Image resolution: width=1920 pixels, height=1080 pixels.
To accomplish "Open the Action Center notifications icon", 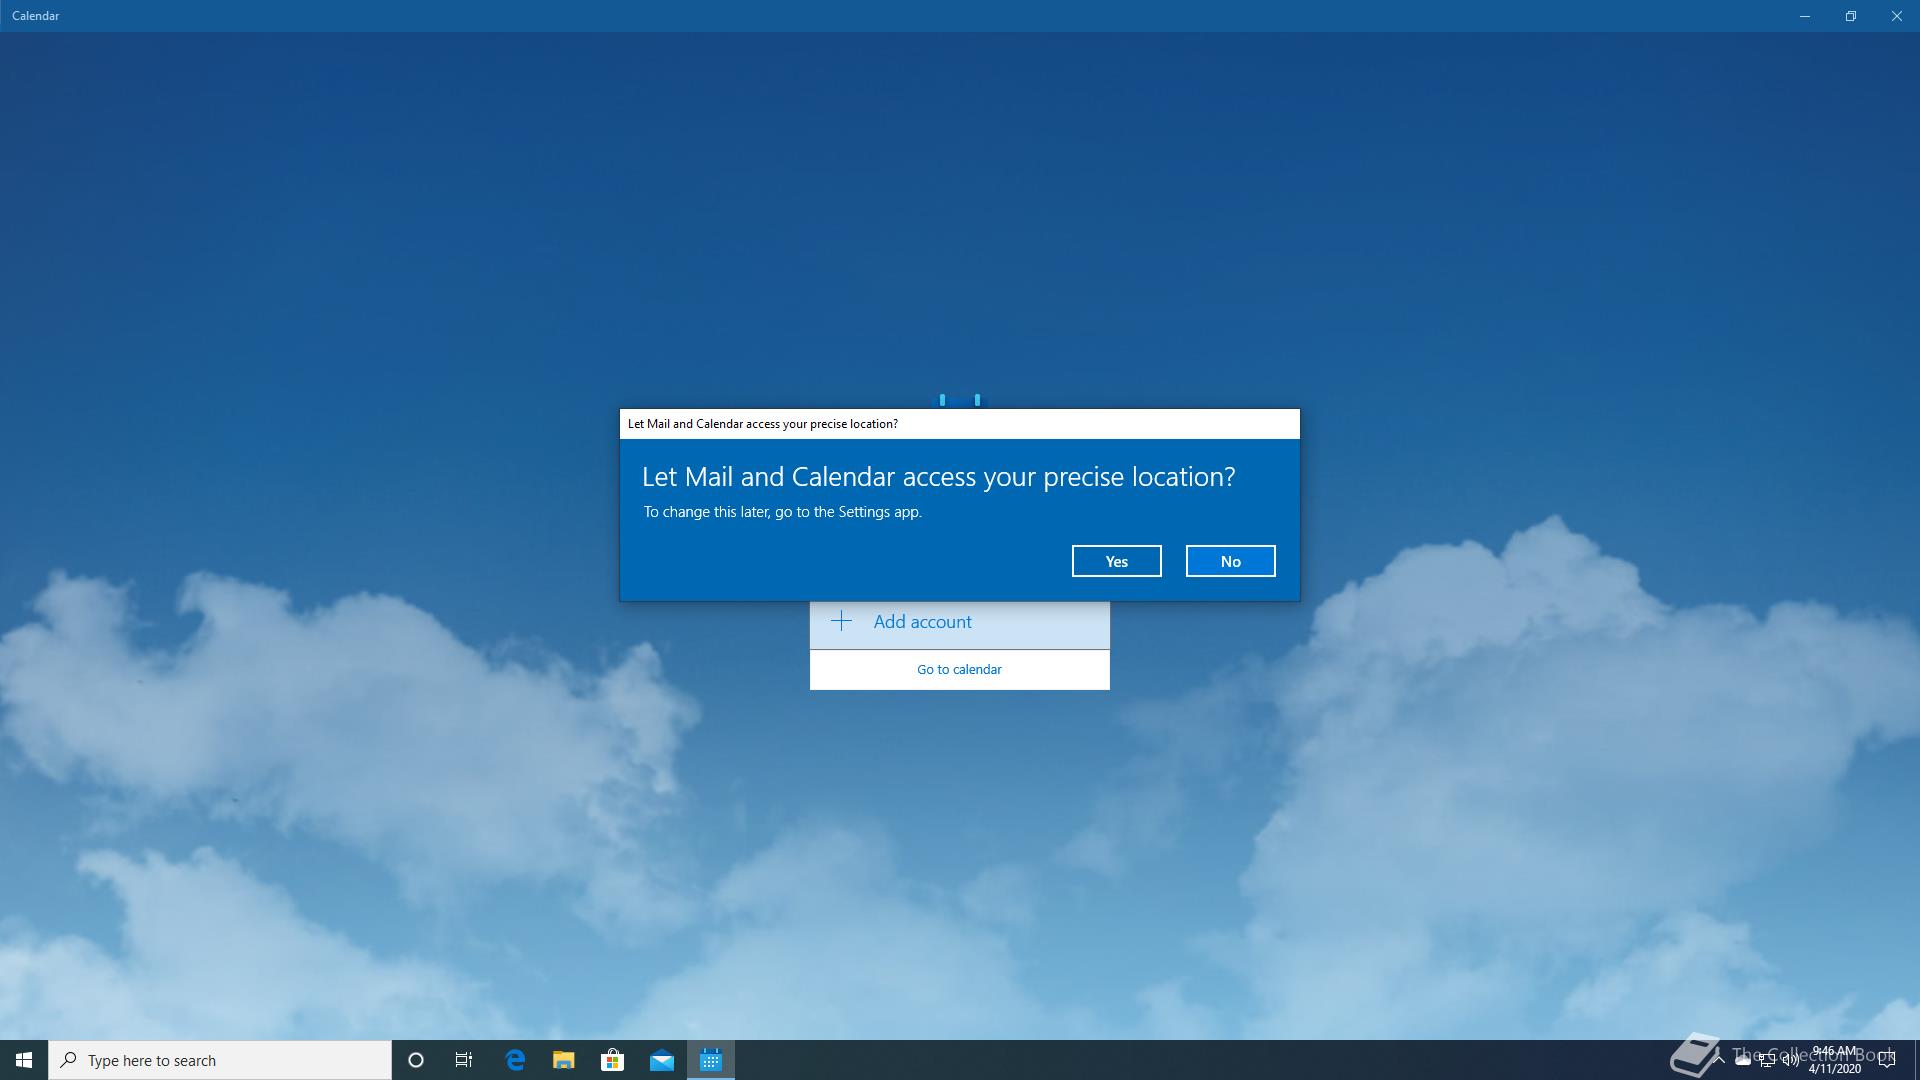I will pyautogui.click(x=1887, y=1060).
